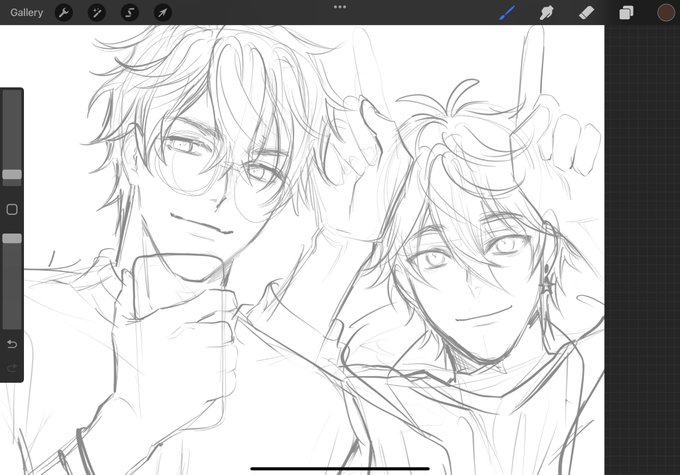Select the Smudge tool
Viewport: 680px width, 475px height.
(x=546, y=13)
